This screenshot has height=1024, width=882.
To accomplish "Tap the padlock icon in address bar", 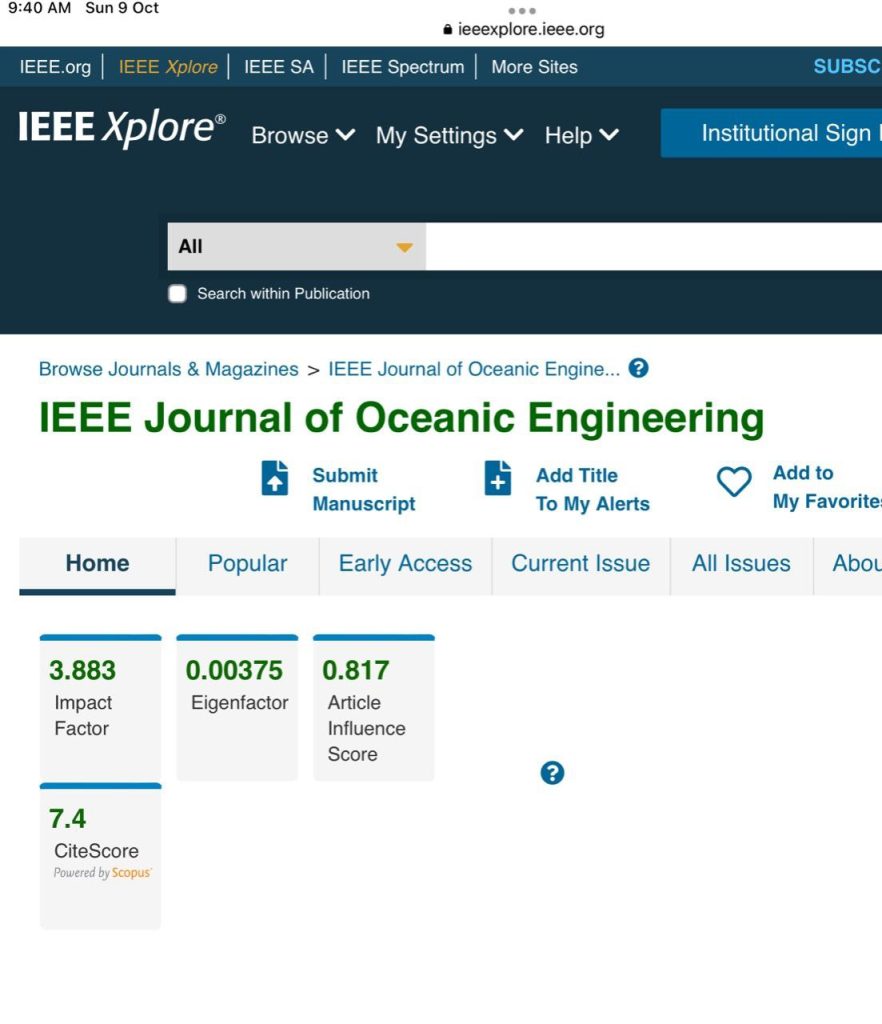I will (447, 29).
